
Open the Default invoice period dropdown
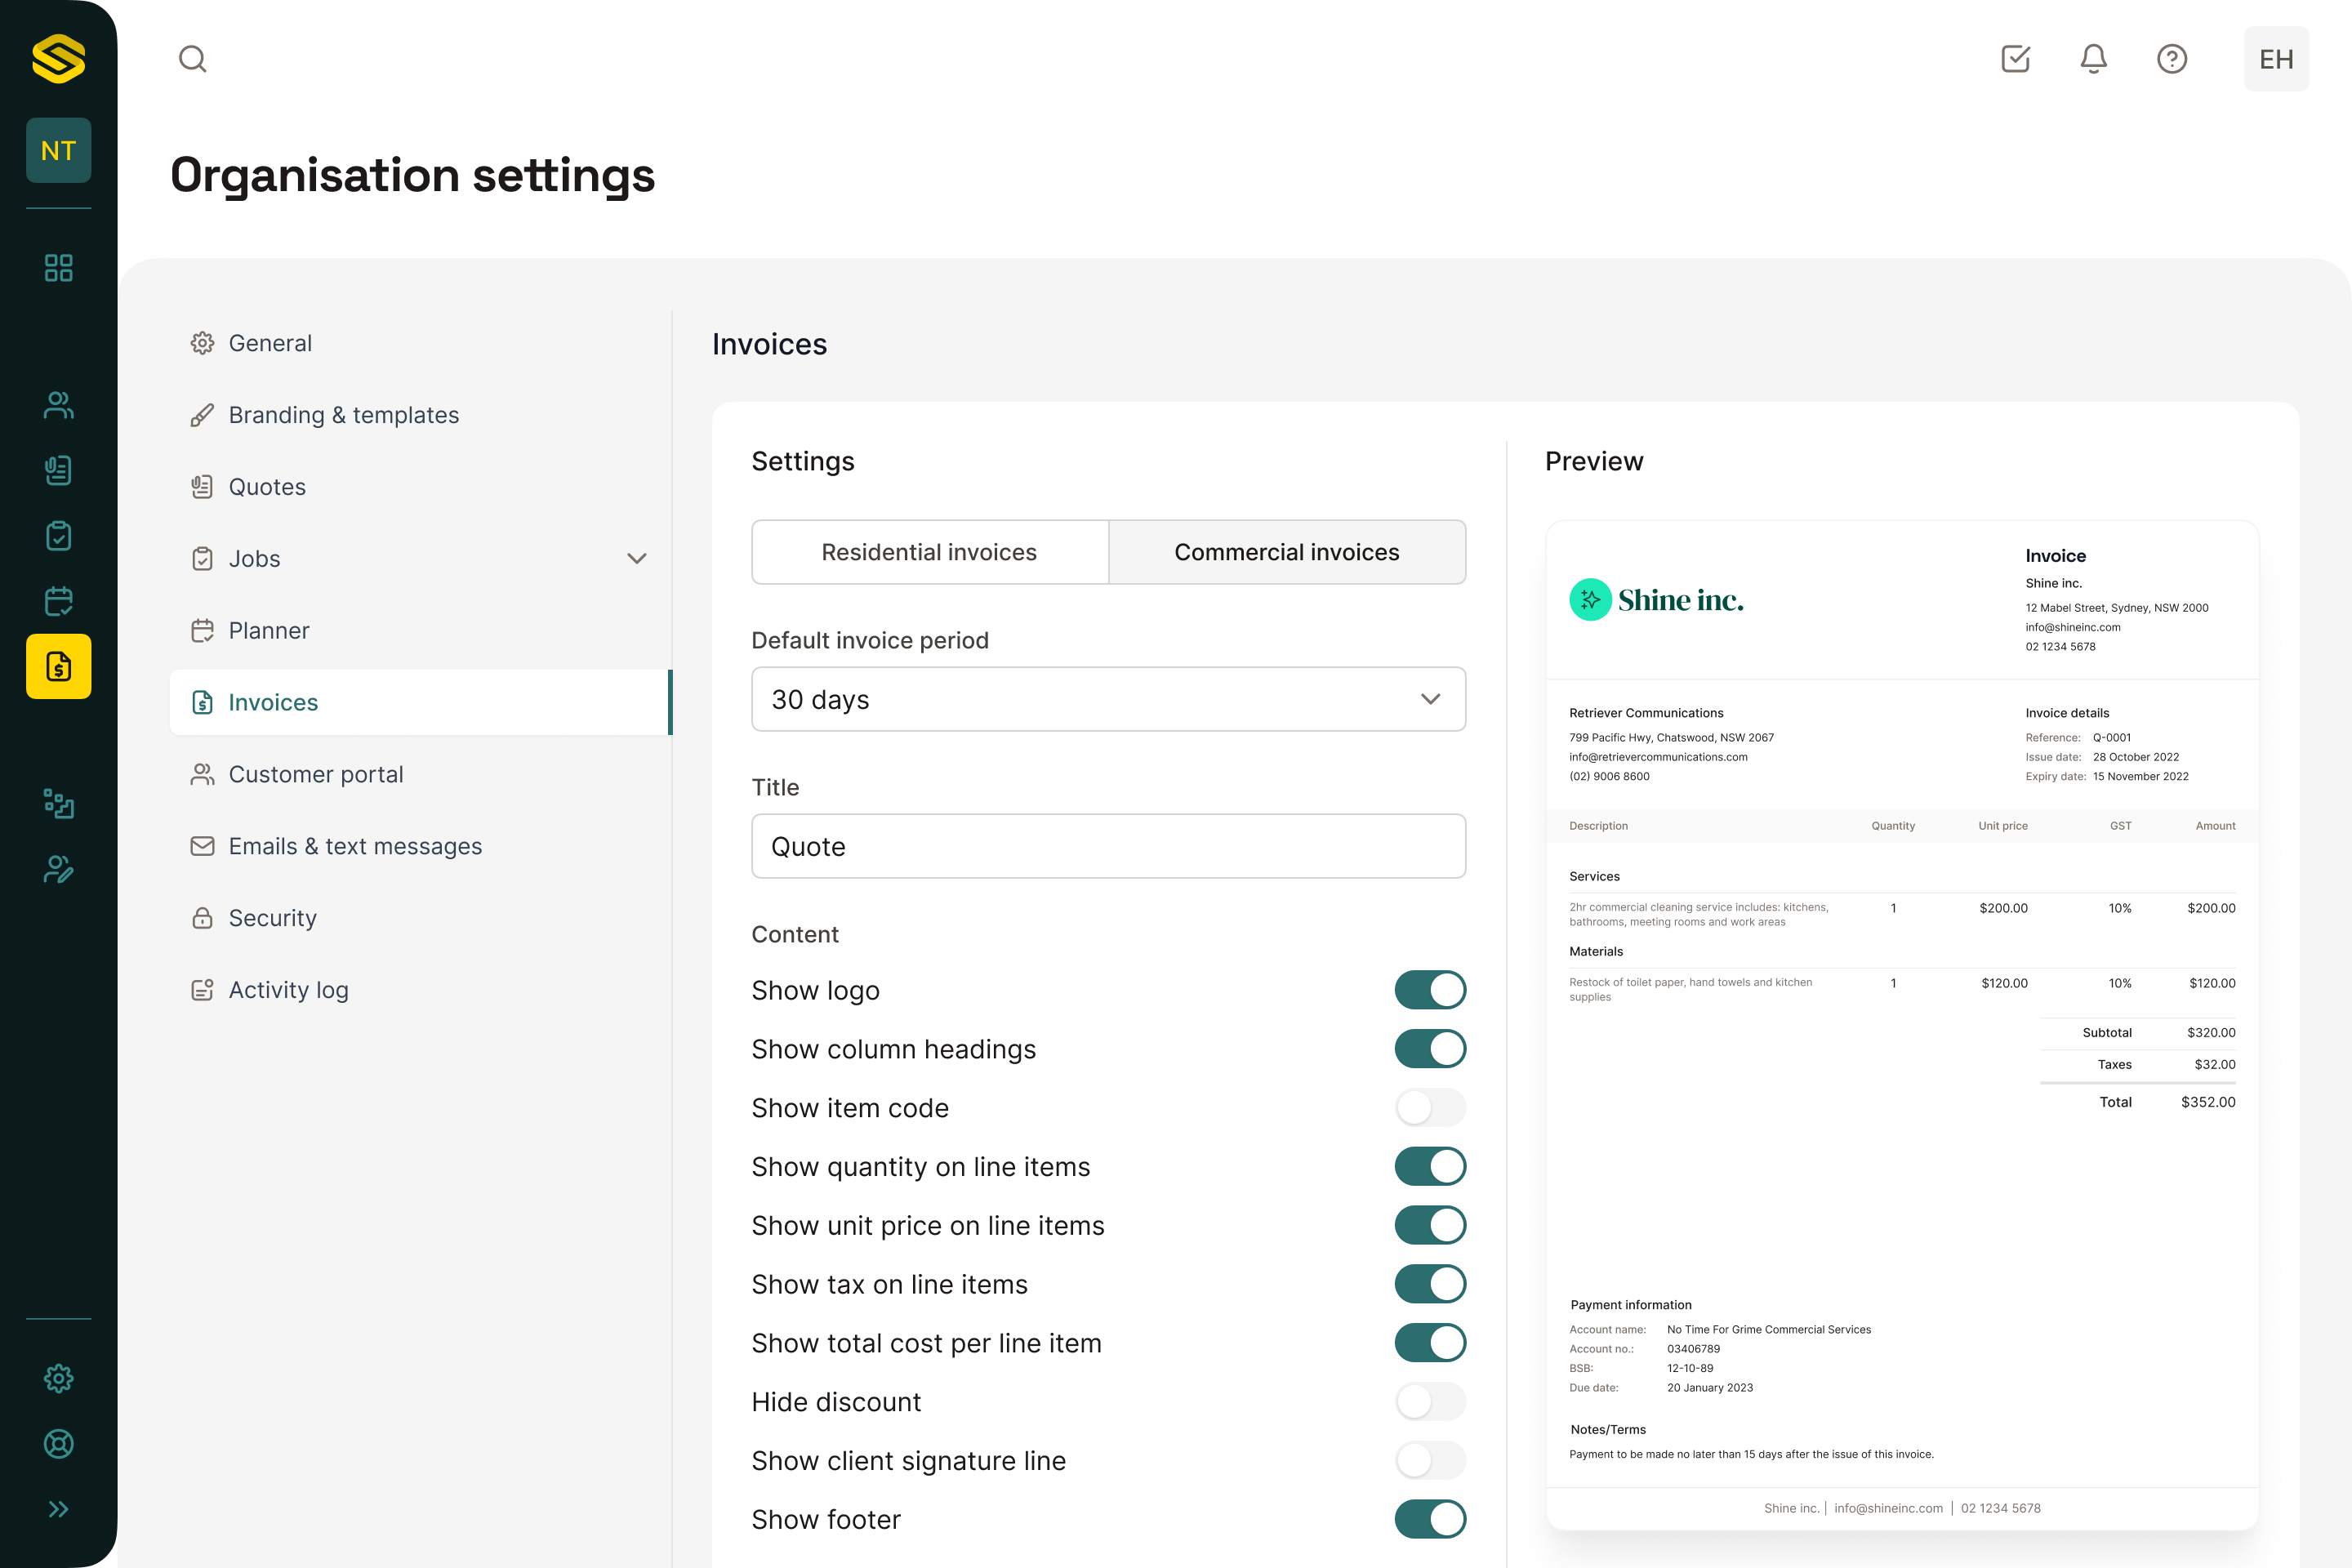(x=1108, y=699)
